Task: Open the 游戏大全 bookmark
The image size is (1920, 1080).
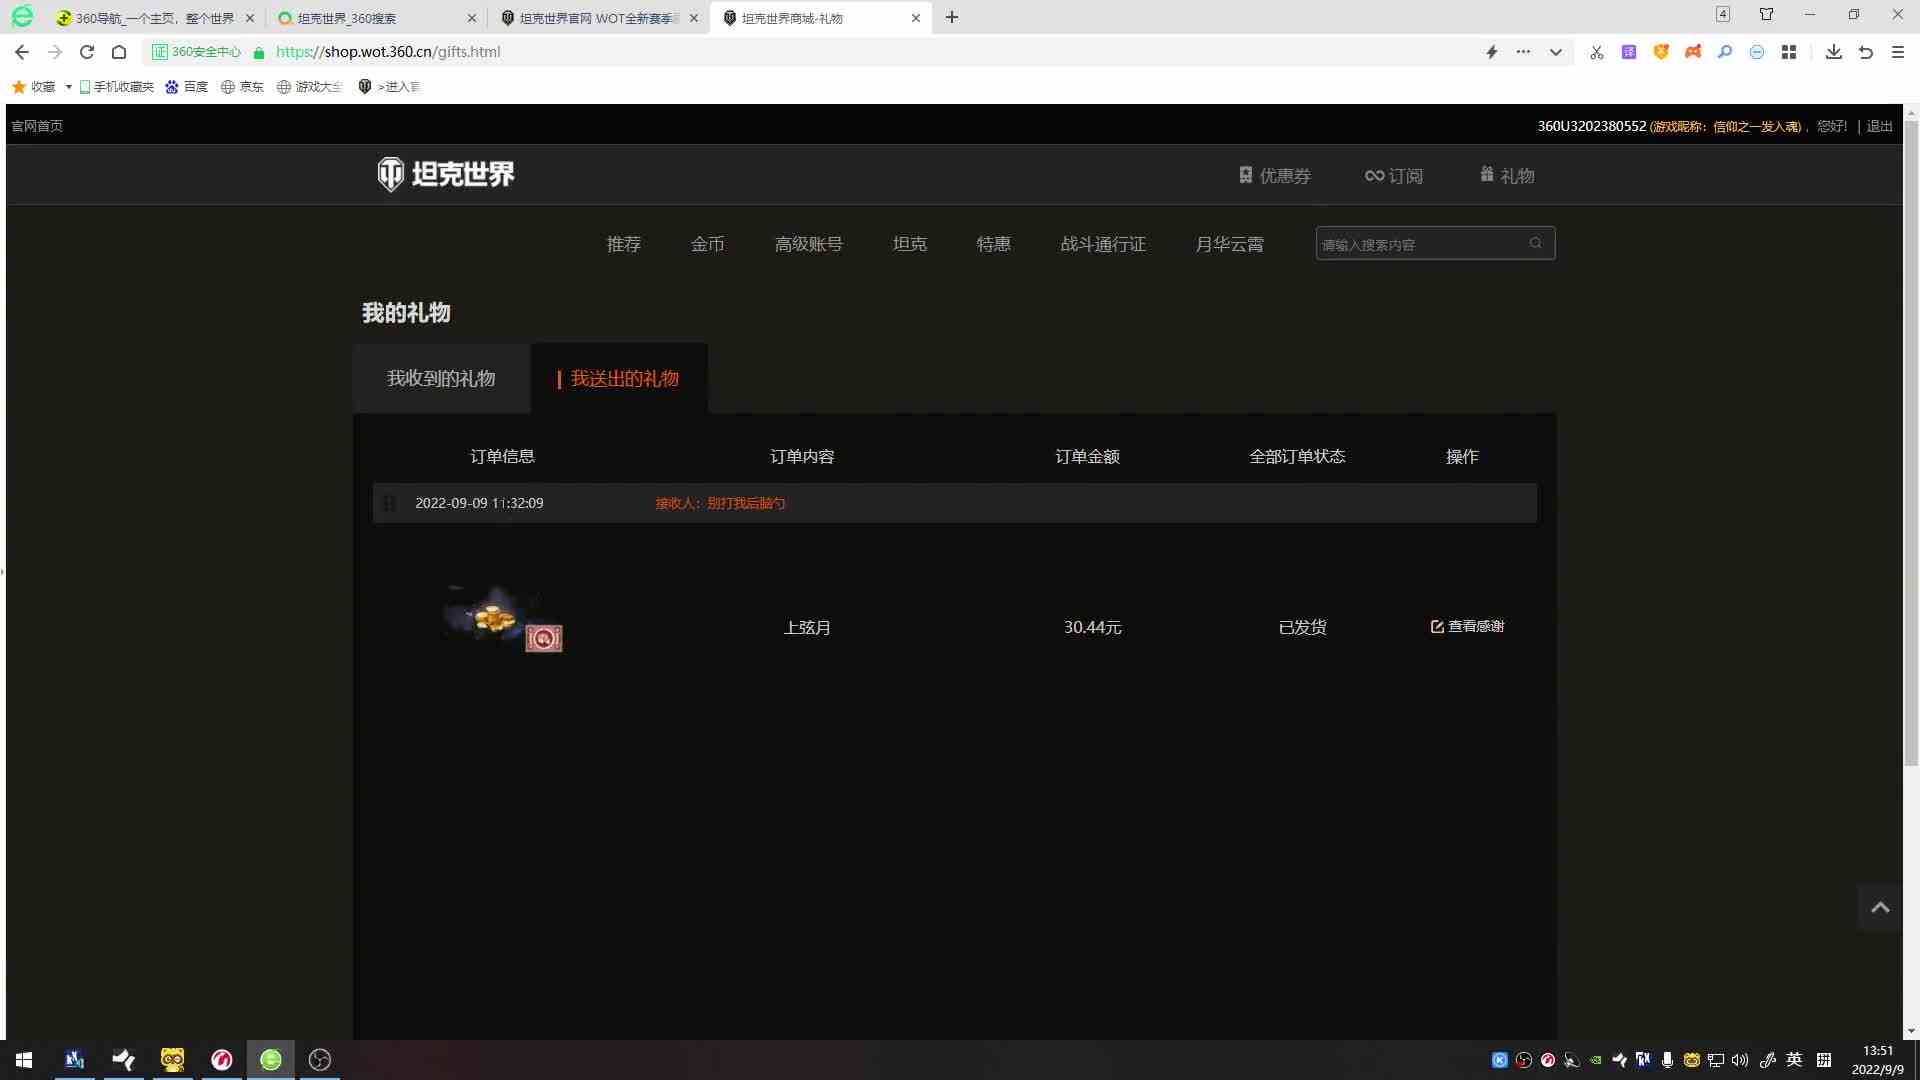Action: [x=310, y=87]
